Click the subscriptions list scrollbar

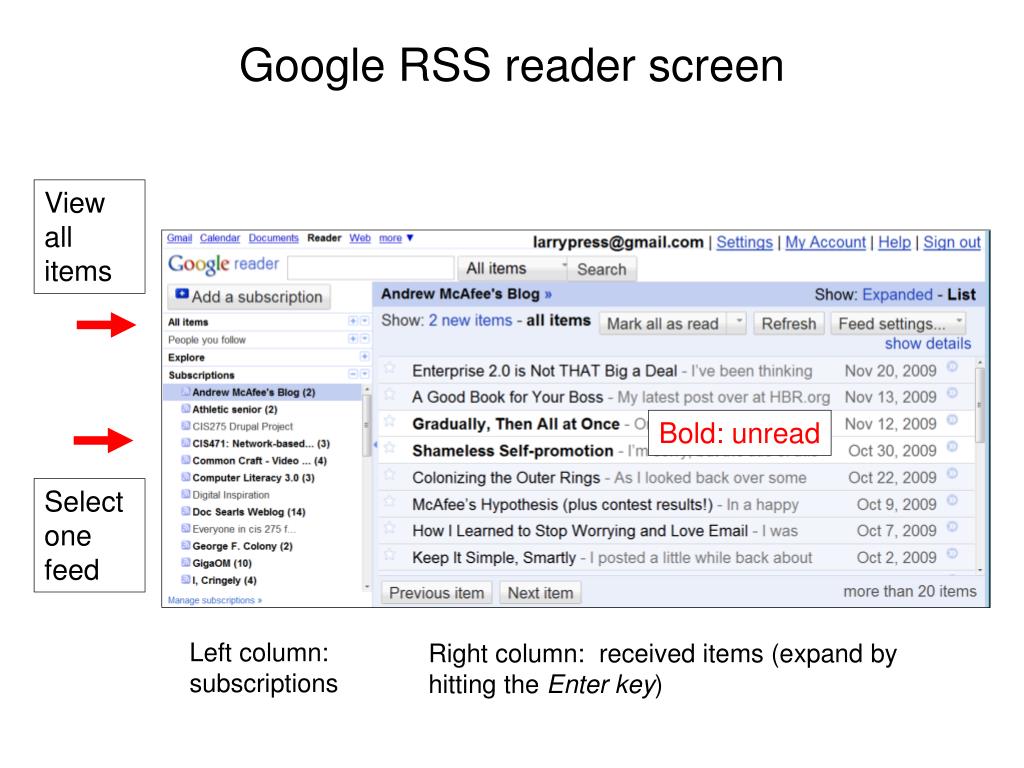(366, 487)
